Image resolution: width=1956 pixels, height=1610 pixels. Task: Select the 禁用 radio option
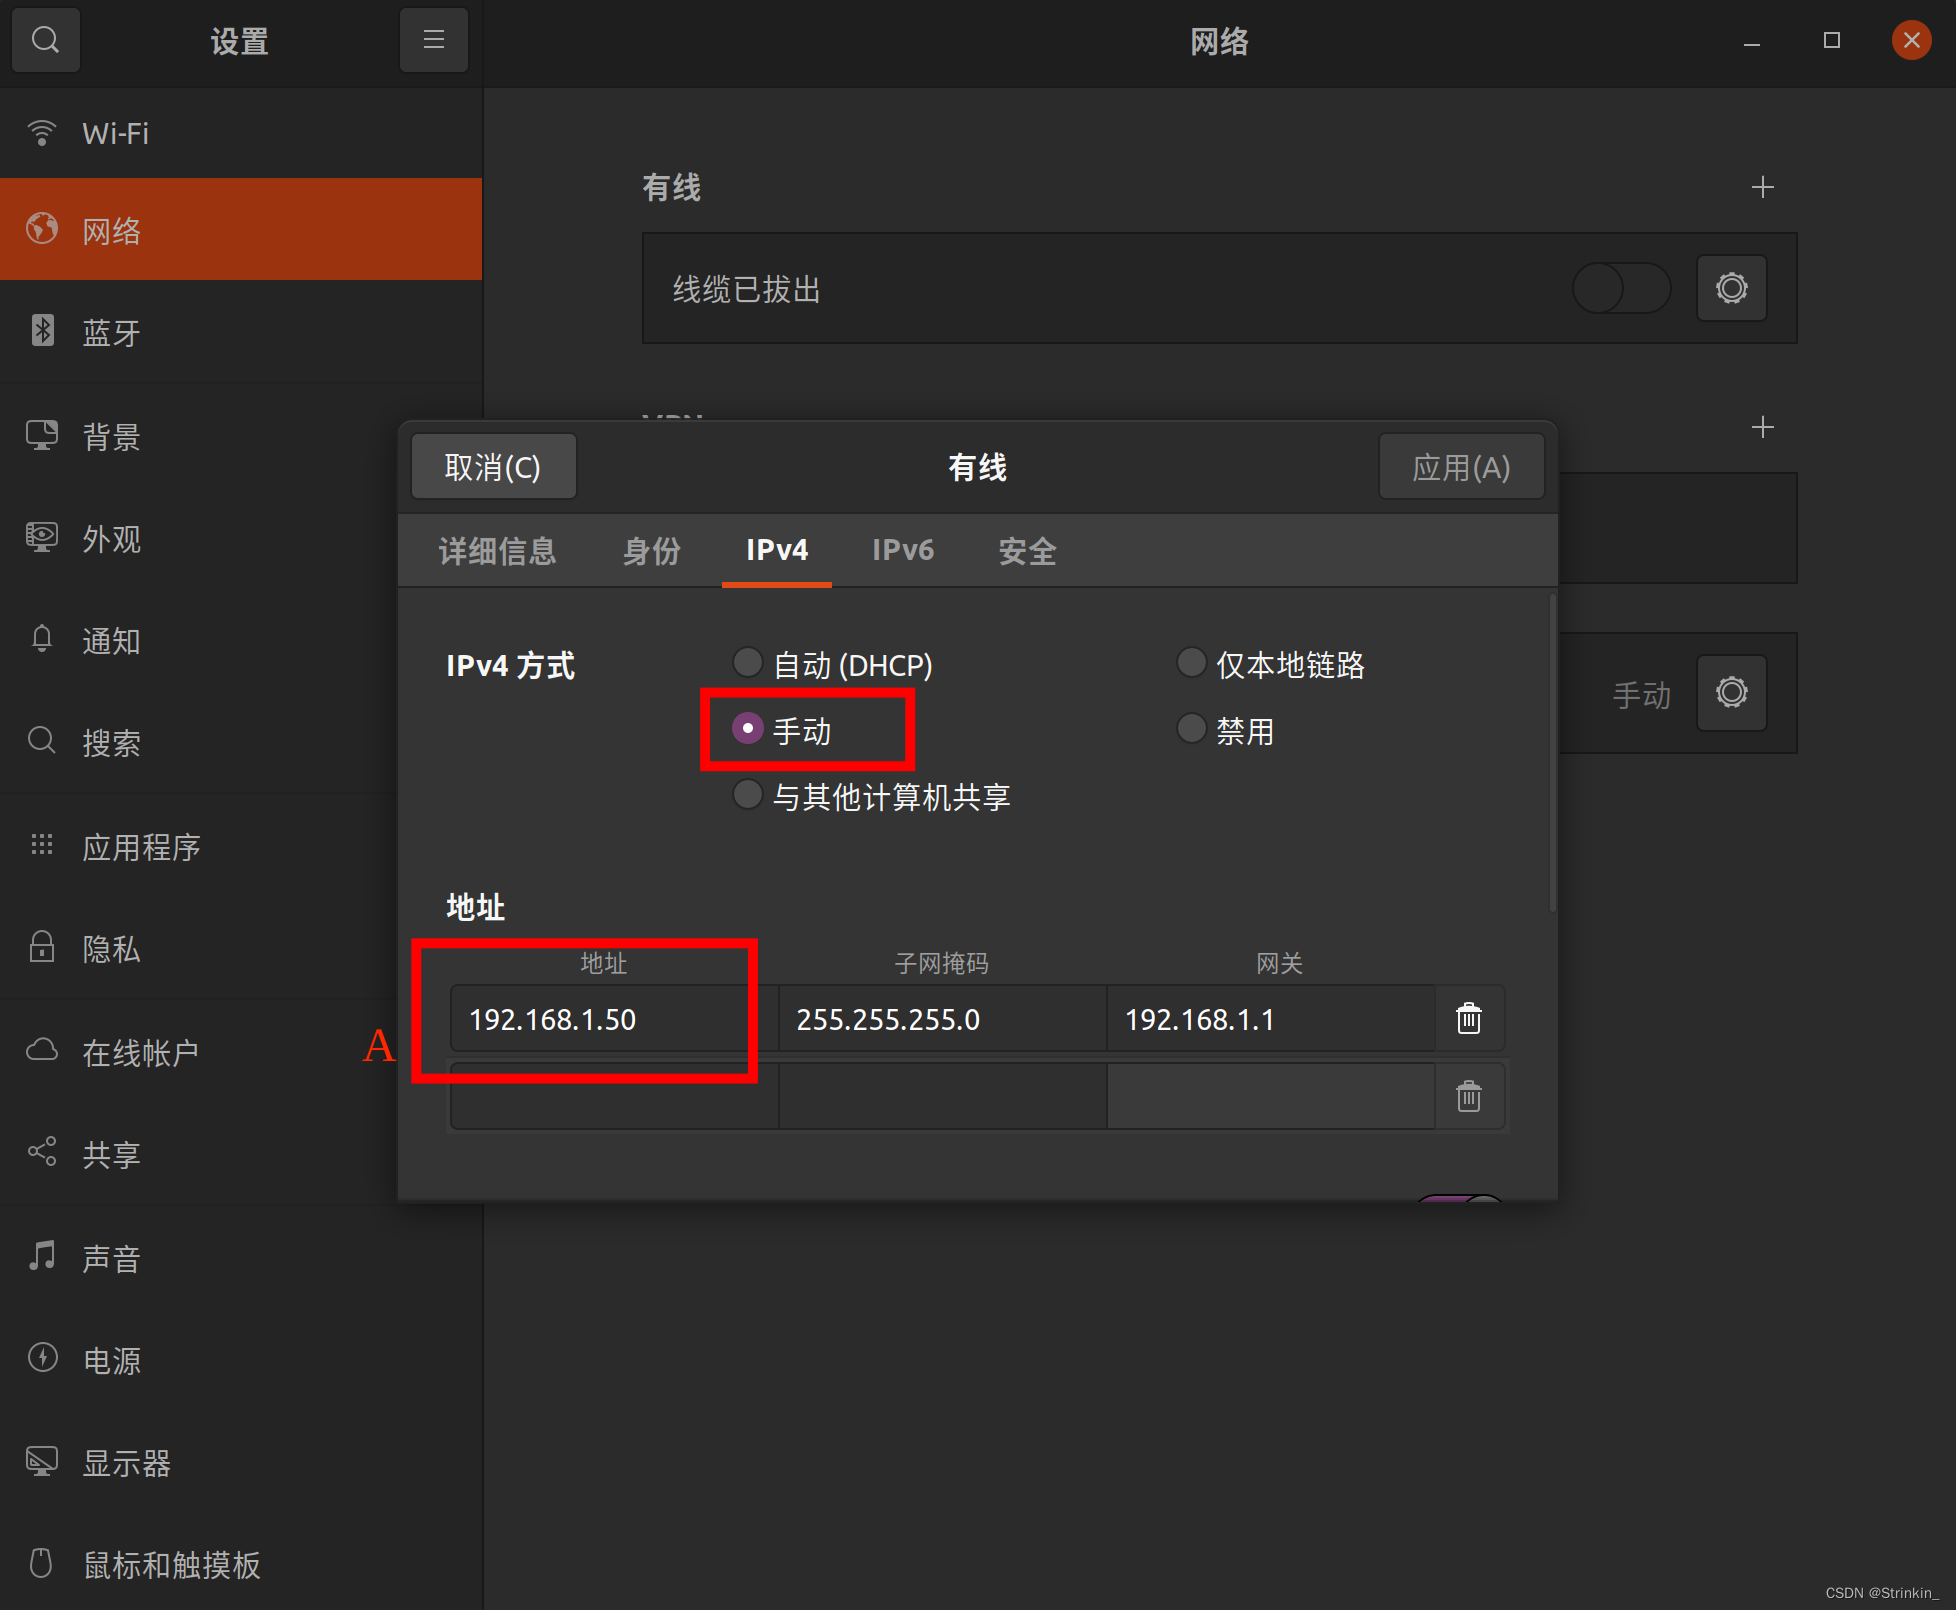tap(1191, 729)
